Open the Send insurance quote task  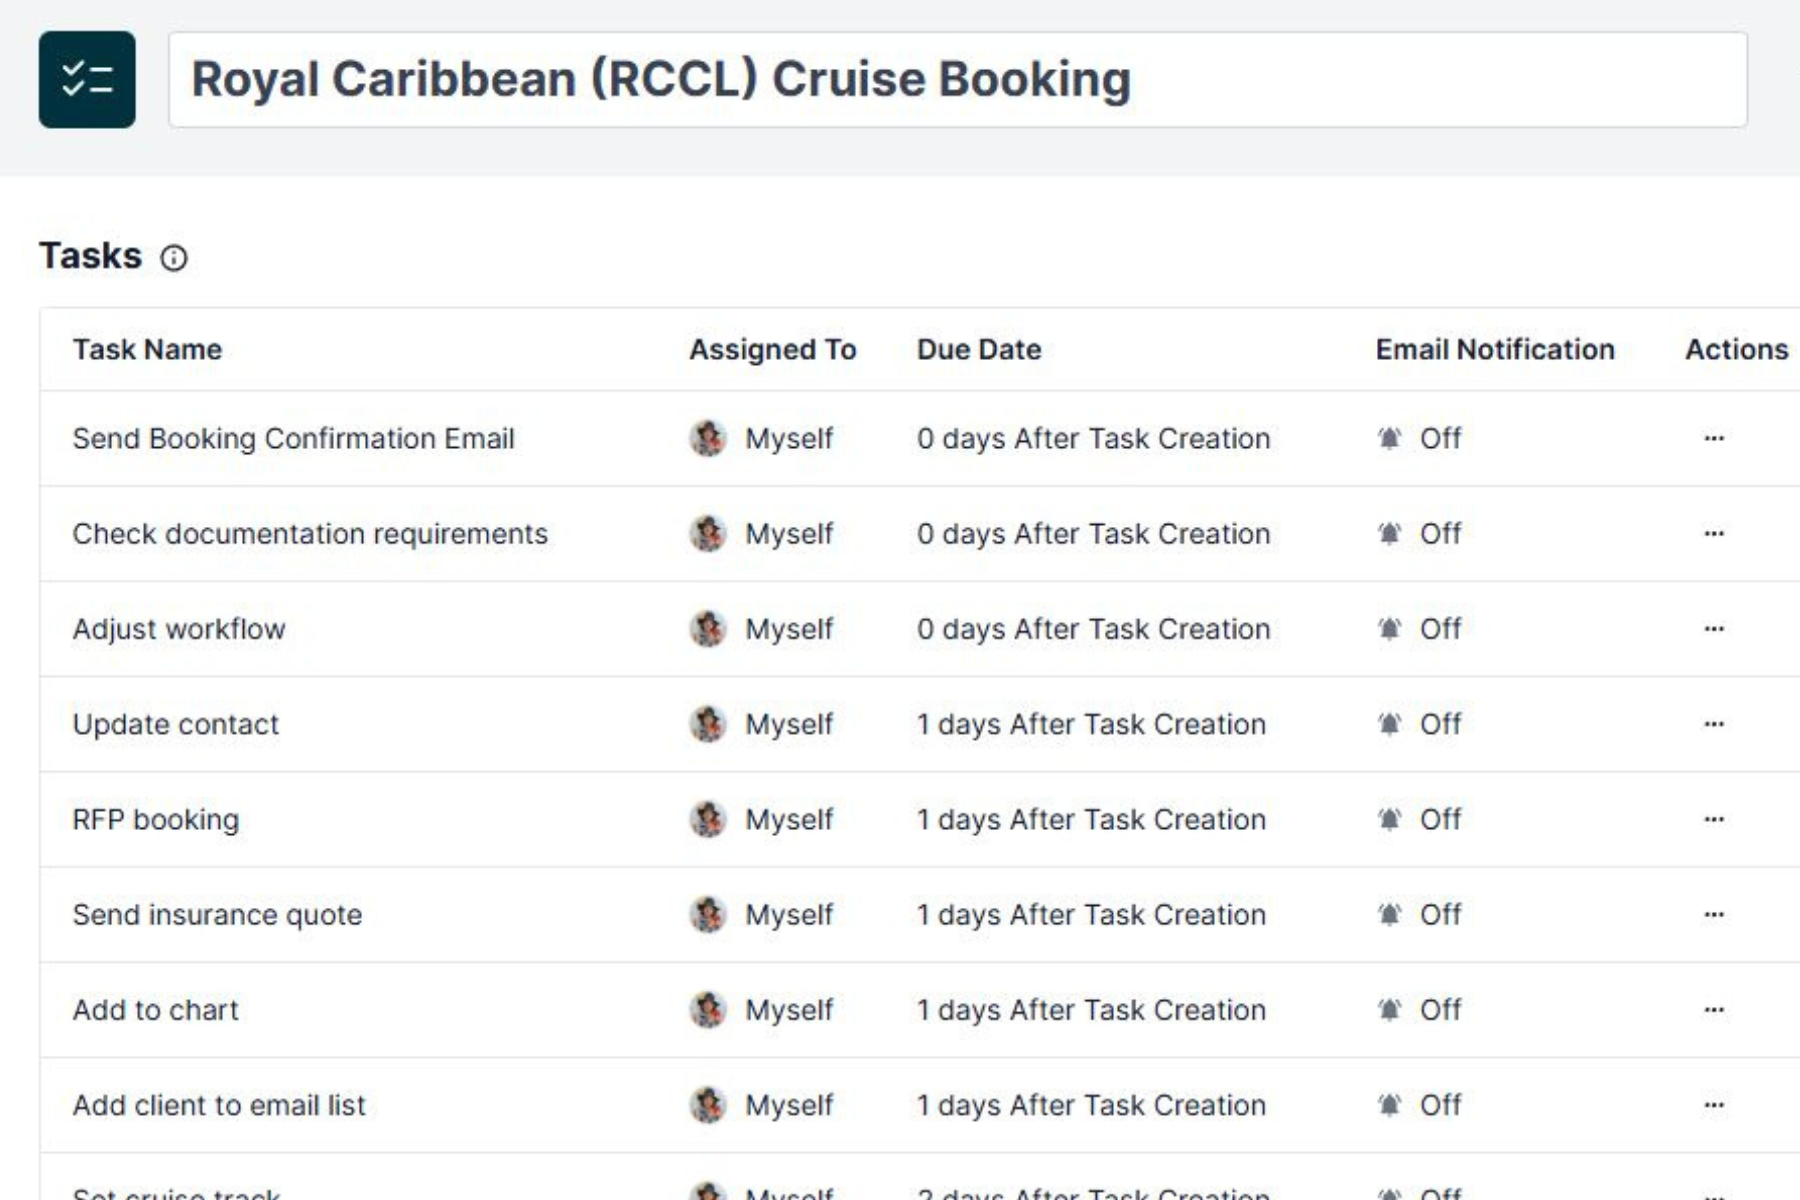(x=217, y=915)
